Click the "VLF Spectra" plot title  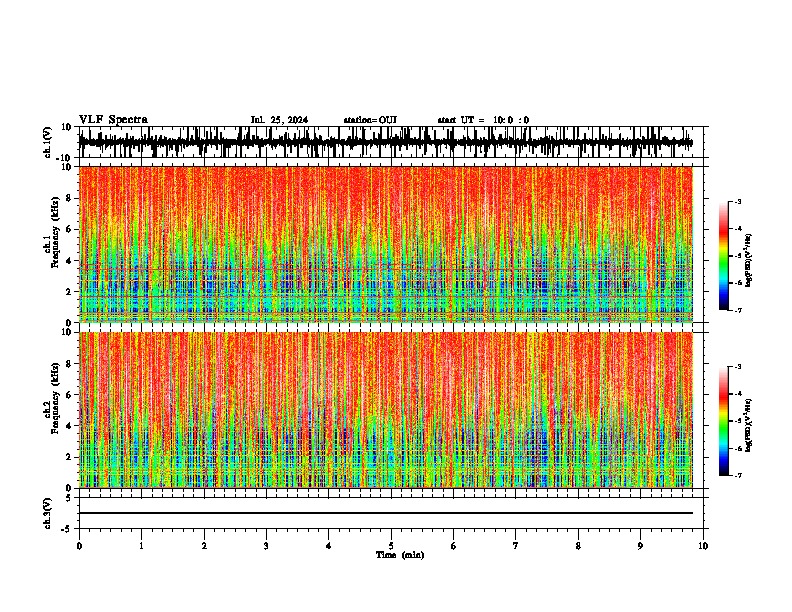click(x=113, y=120)
